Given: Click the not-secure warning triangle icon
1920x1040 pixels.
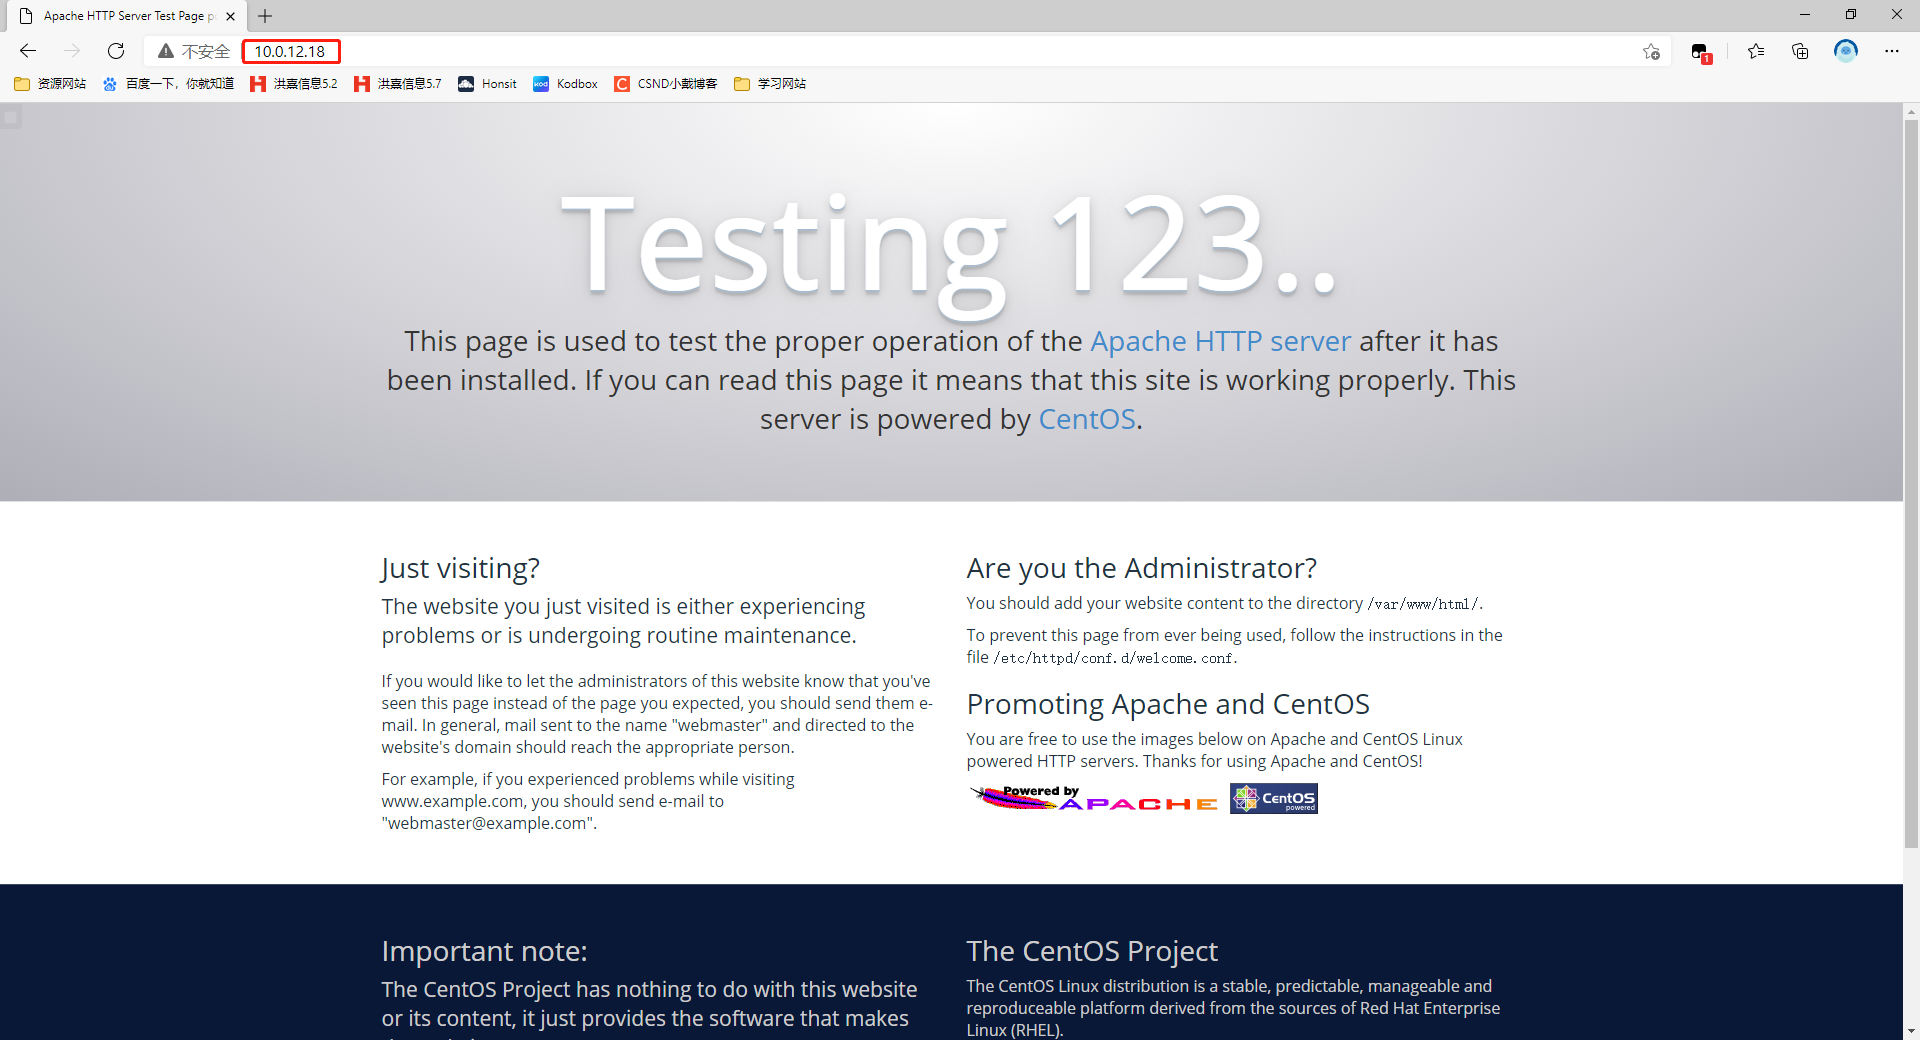Looking at the screenshot, I should (166, 51).
